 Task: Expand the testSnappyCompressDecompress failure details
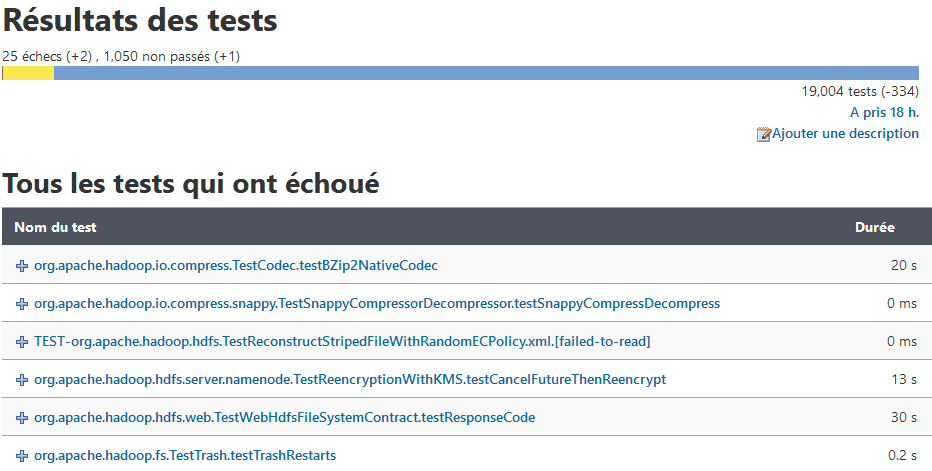click(x=22, y=304)
